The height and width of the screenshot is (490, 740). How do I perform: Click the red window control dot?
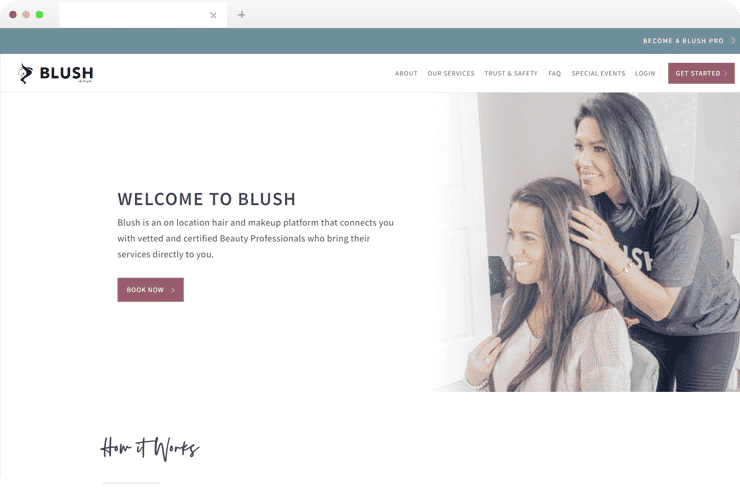[x=13, y=15]
